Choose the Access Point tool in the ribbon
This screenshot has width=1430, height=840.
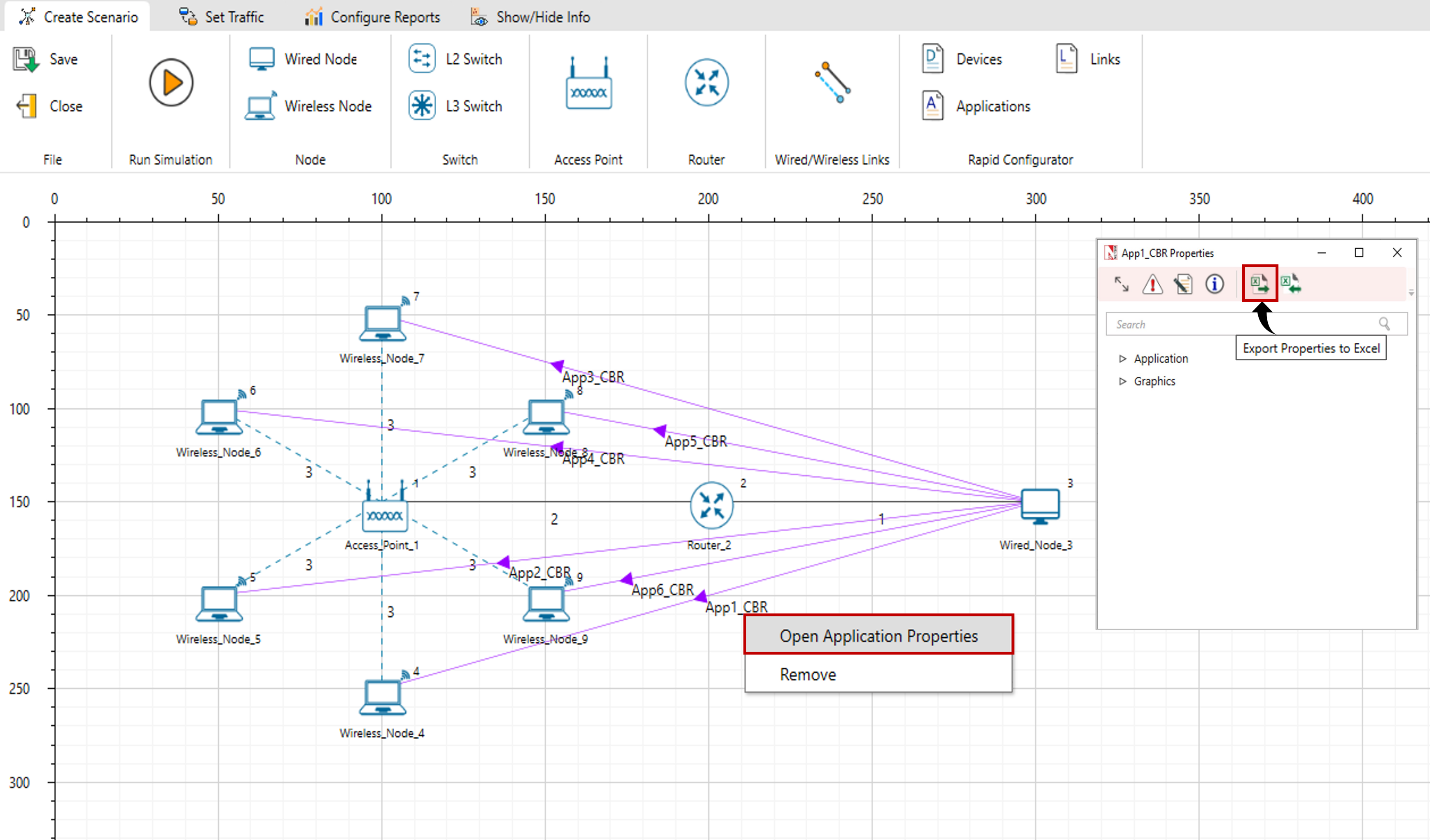[588, 83]
